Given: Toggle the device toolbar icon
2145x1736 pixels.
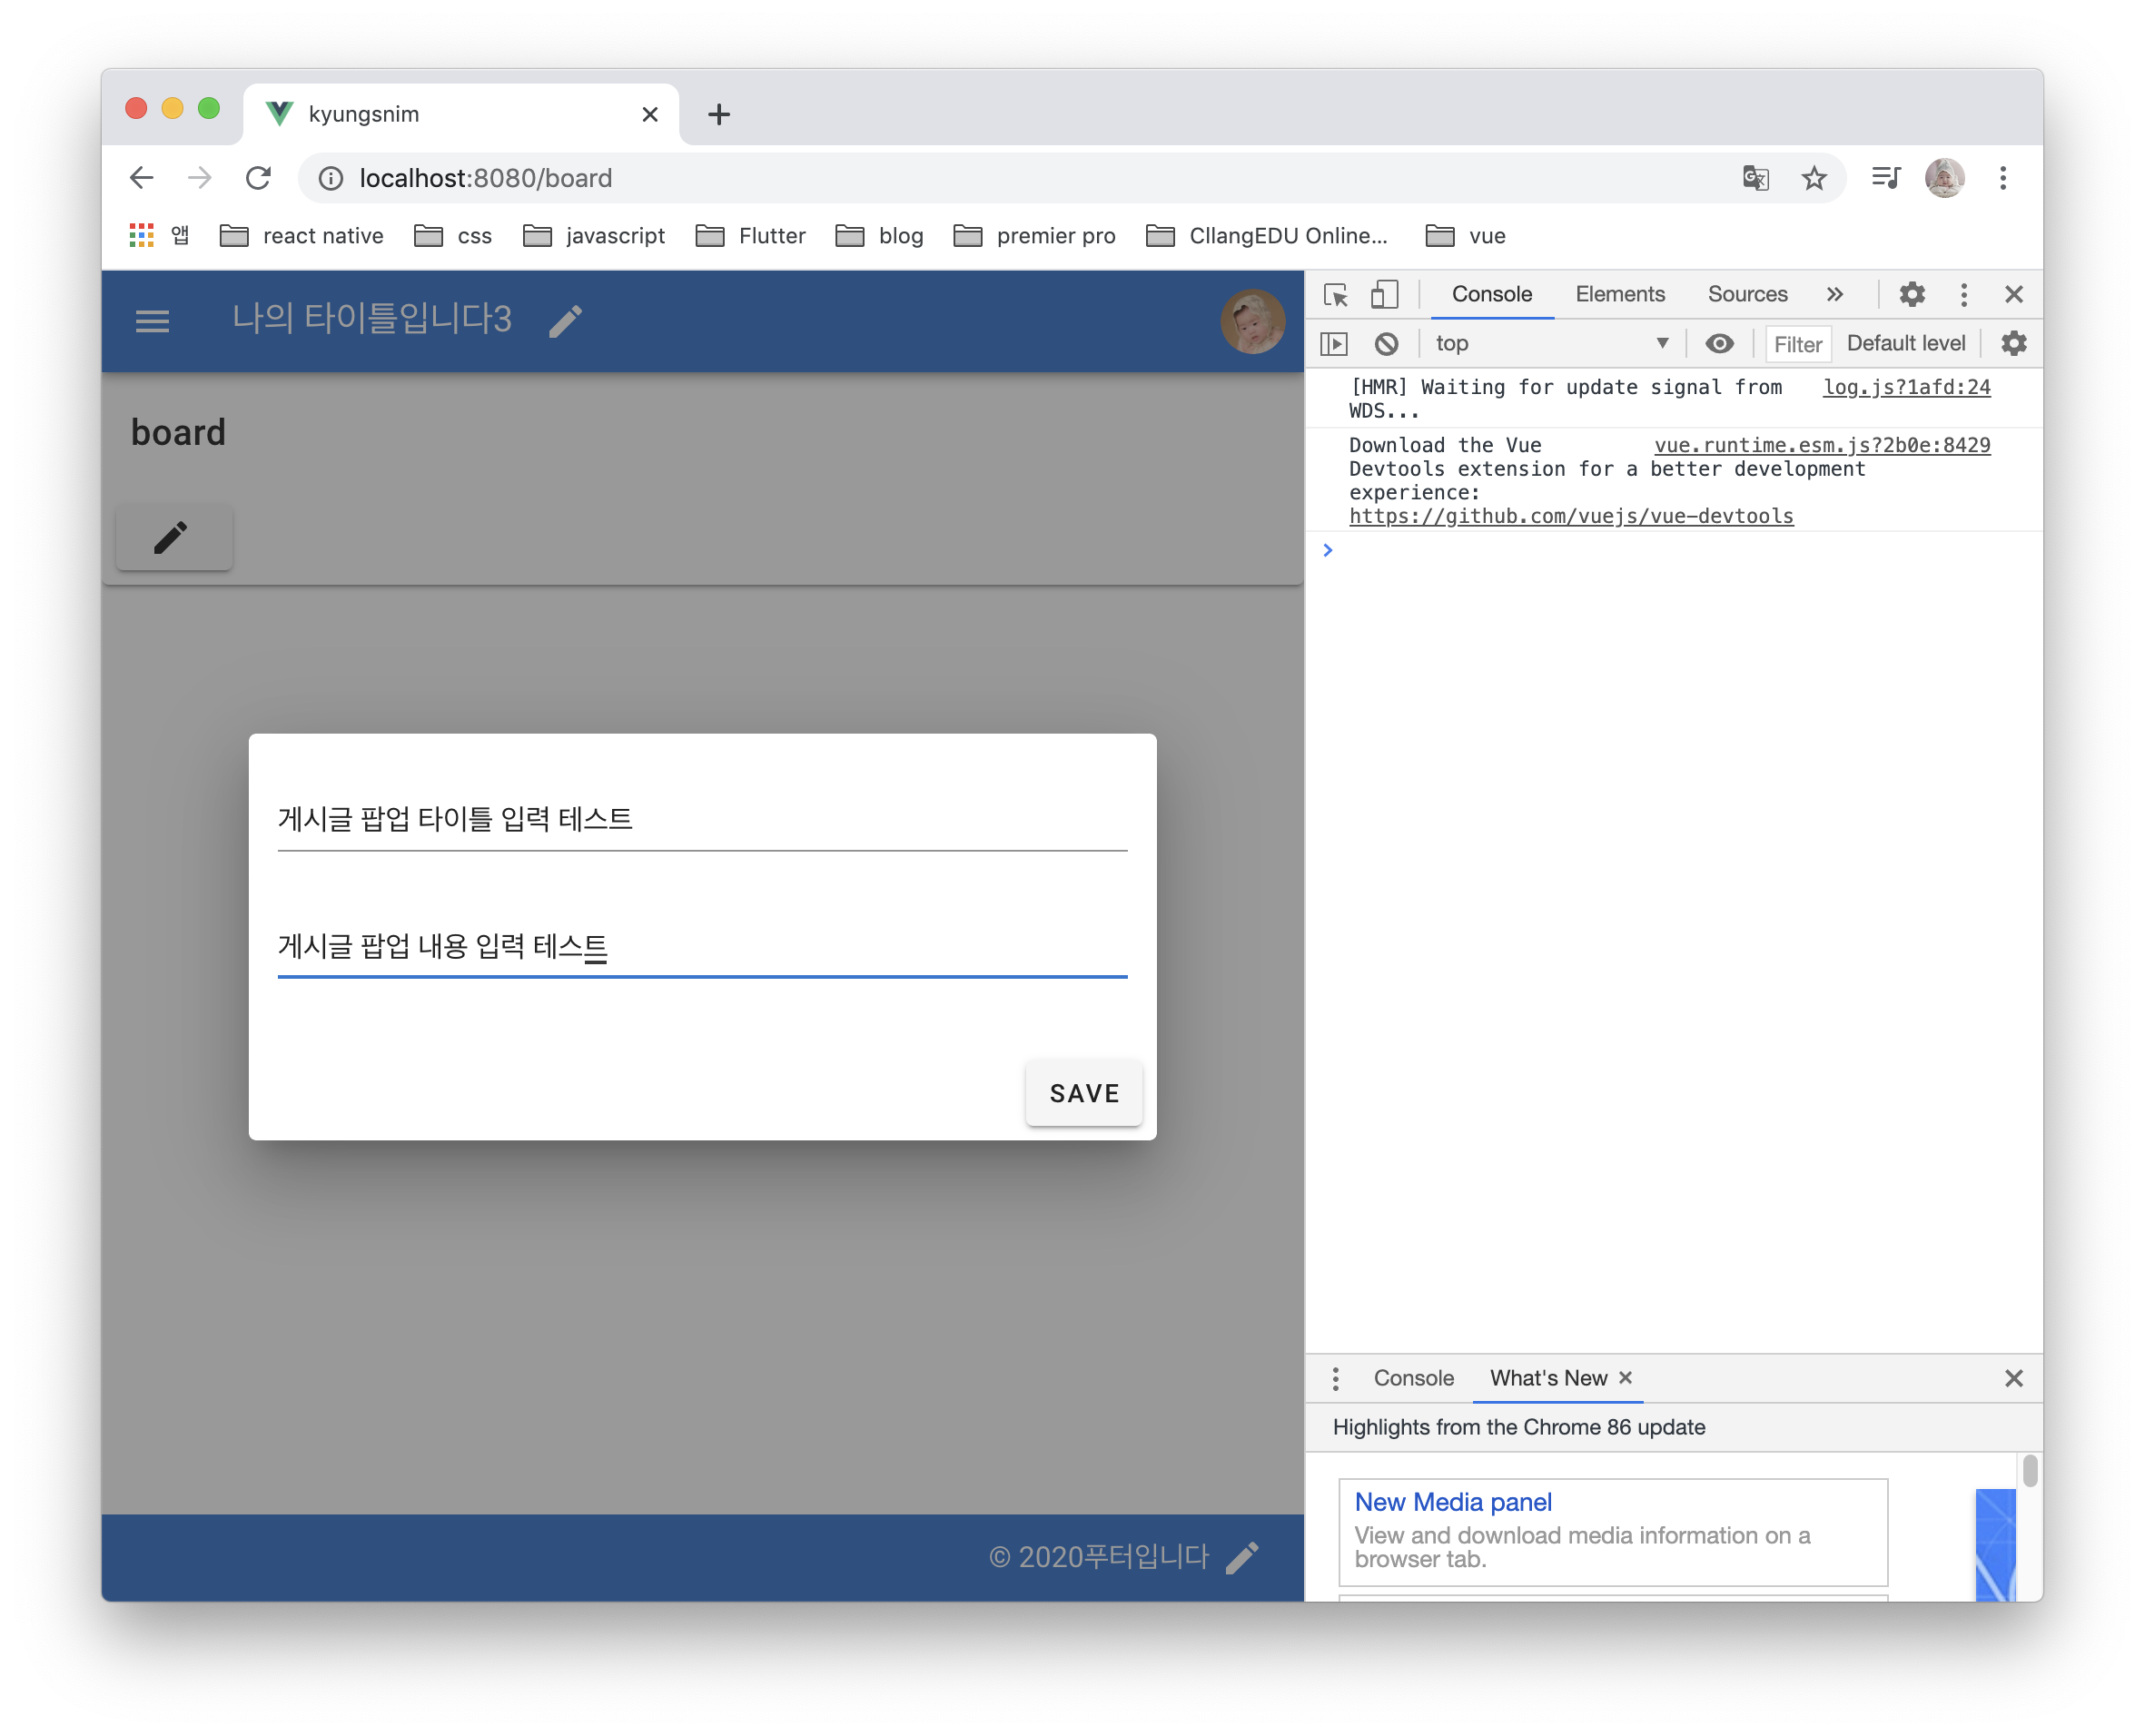Looking at the screenshot, I should [x=1384, y=295].
